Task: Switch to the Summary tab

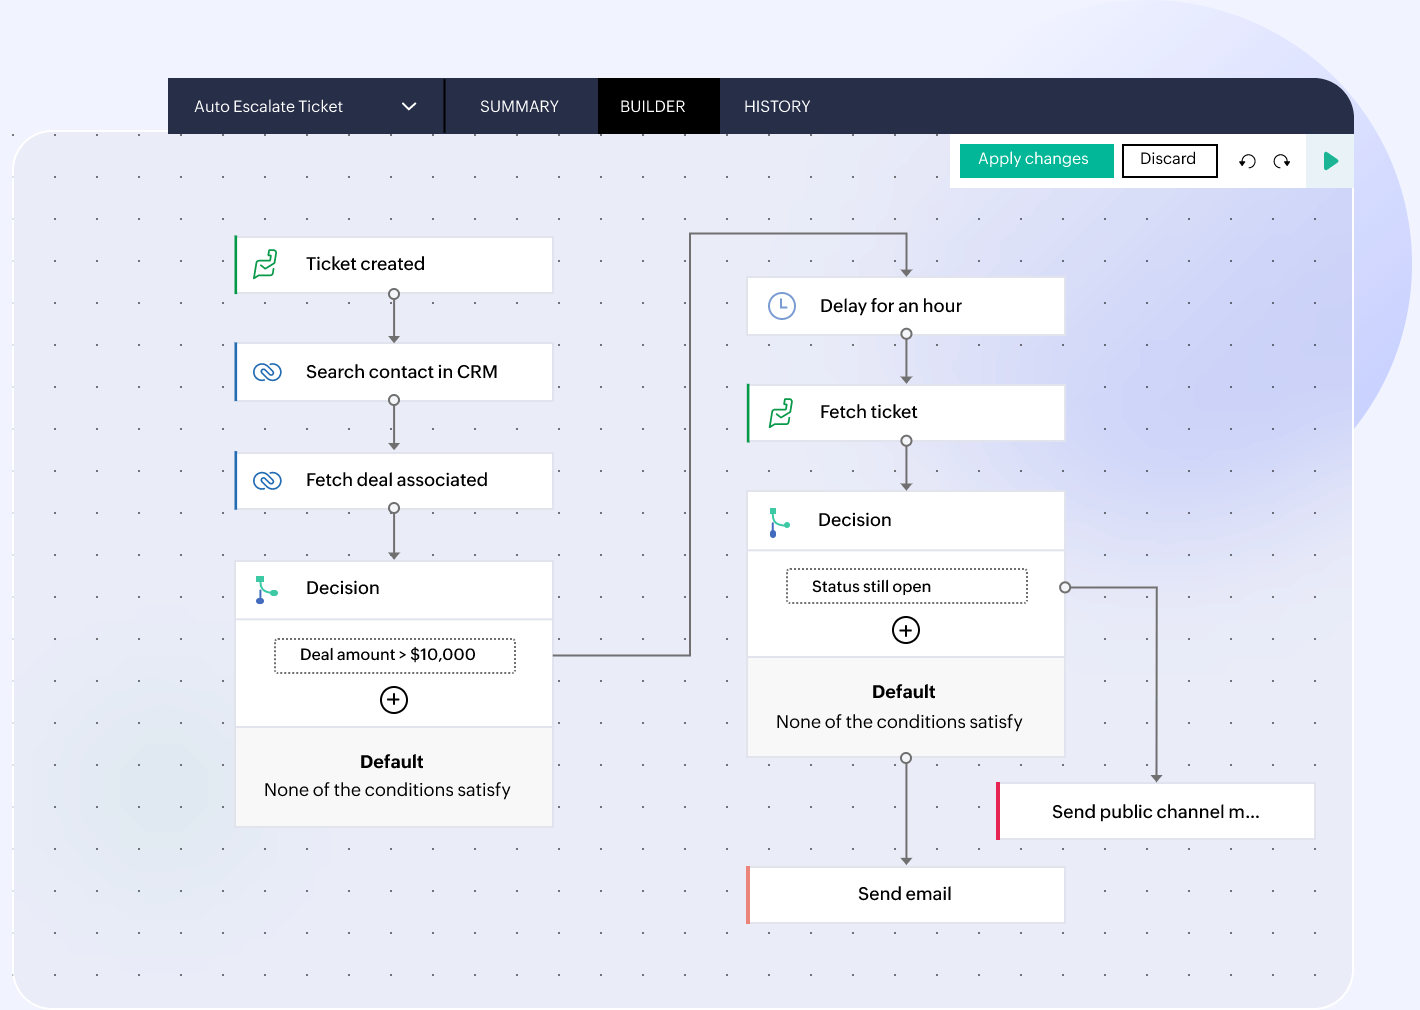Action: (x=519, y=106)
